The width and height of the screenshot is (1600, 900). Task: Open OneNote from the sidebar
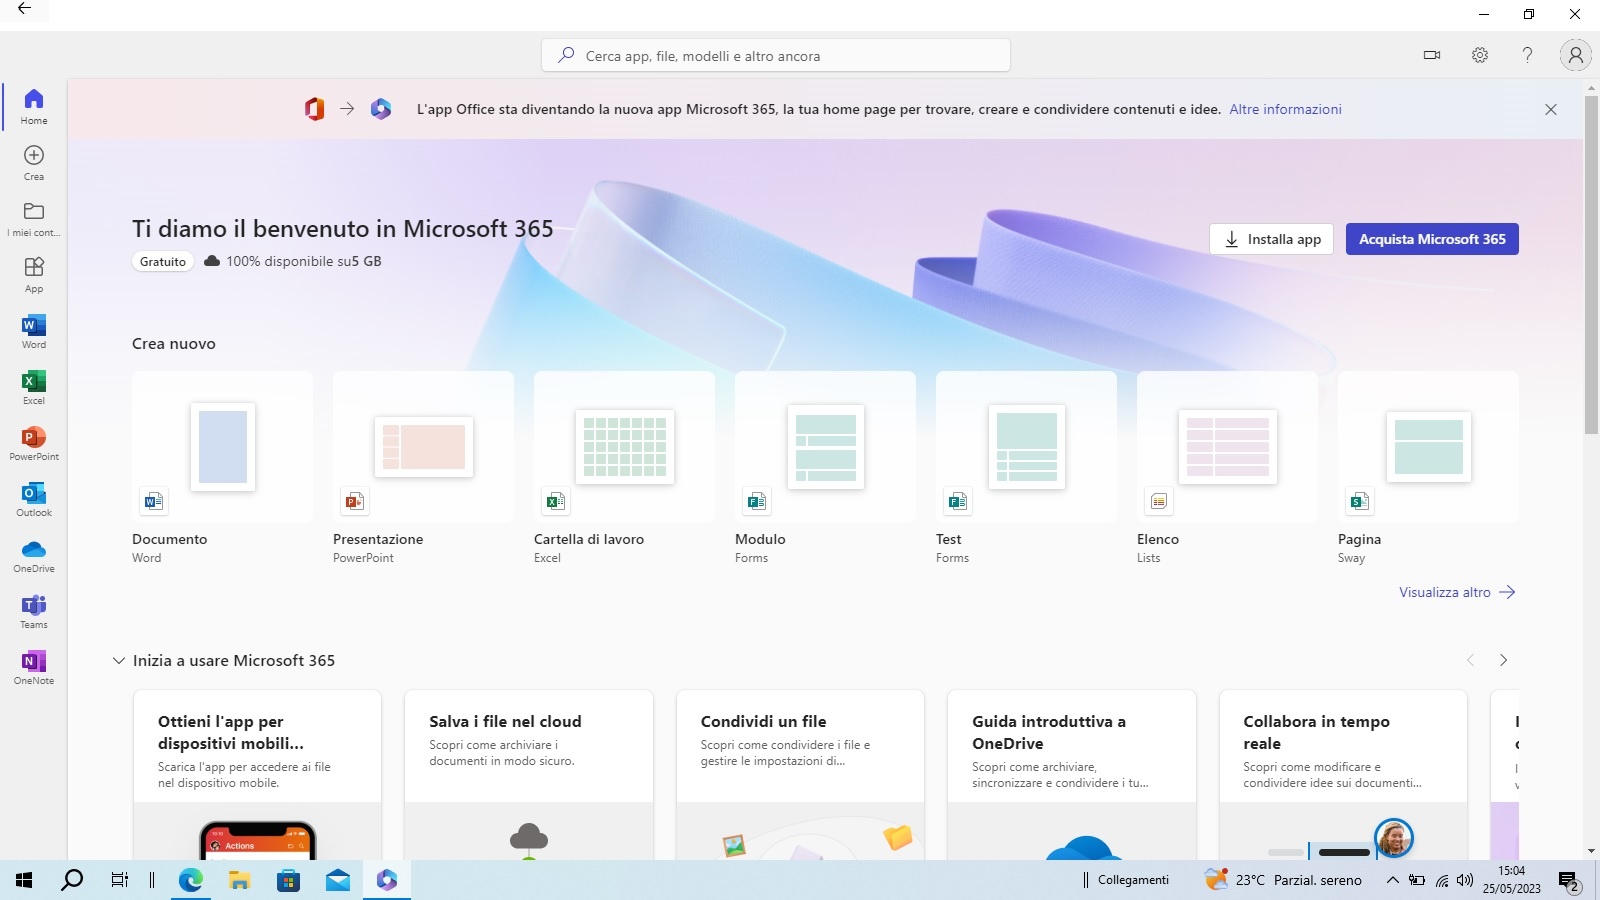click(x=34, y=668)
